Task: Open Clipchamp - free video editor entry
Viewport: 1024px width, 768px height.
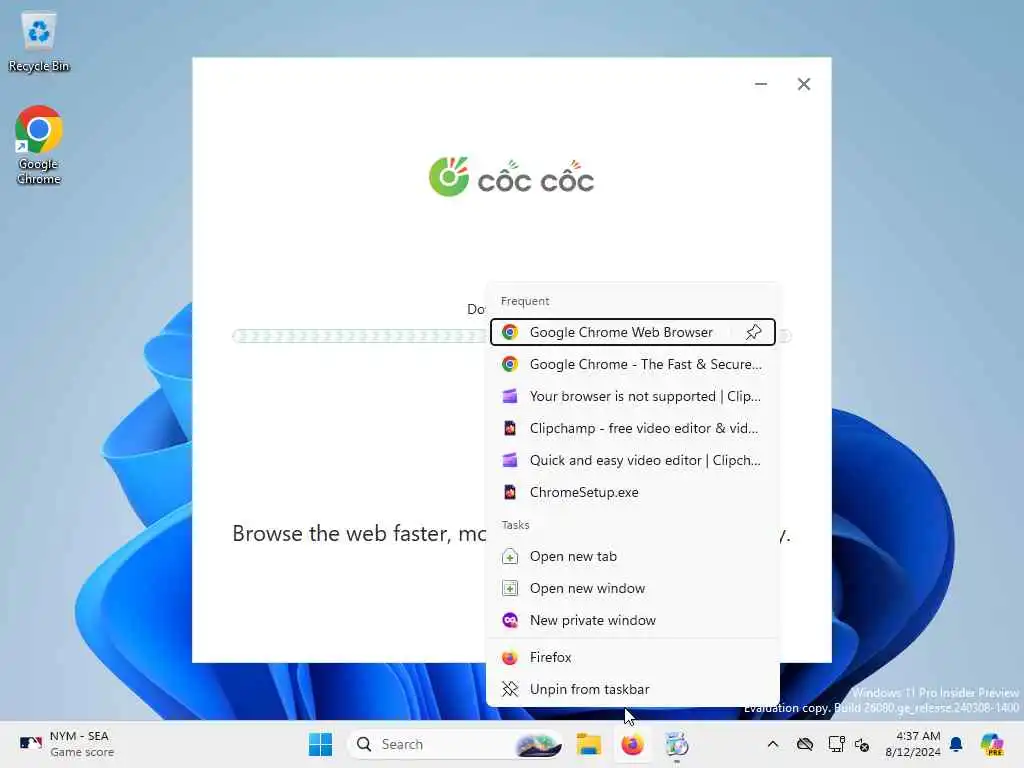Action: (632, 428)
